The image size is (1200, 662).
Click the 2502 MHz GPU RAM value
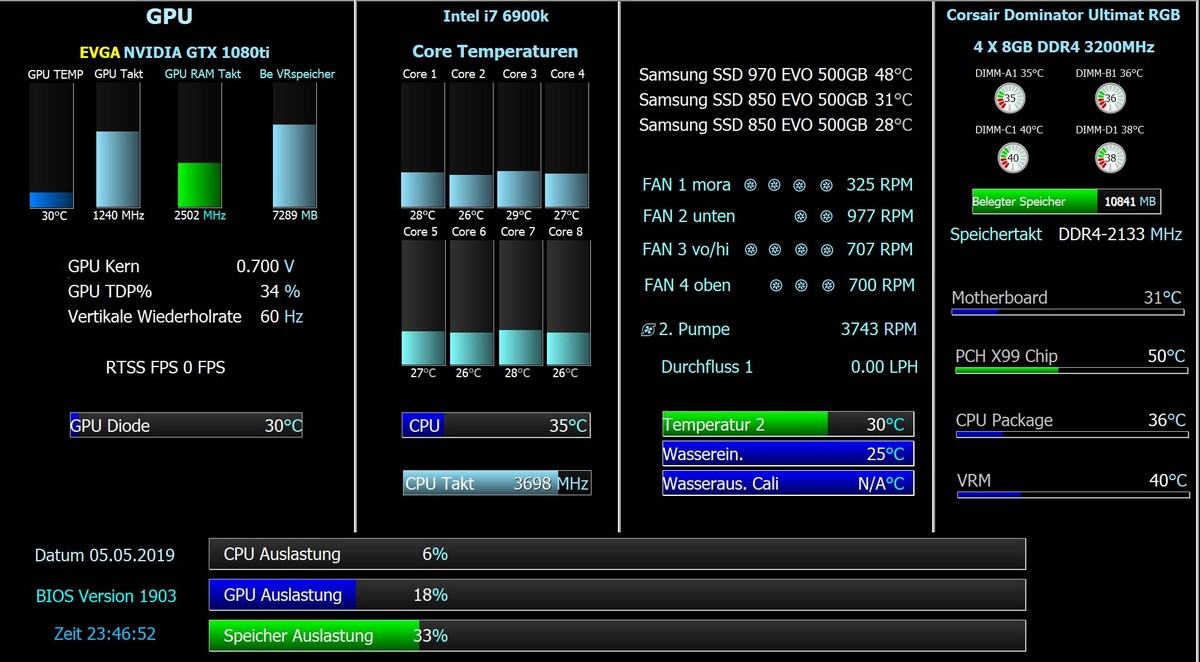[200, 215]
